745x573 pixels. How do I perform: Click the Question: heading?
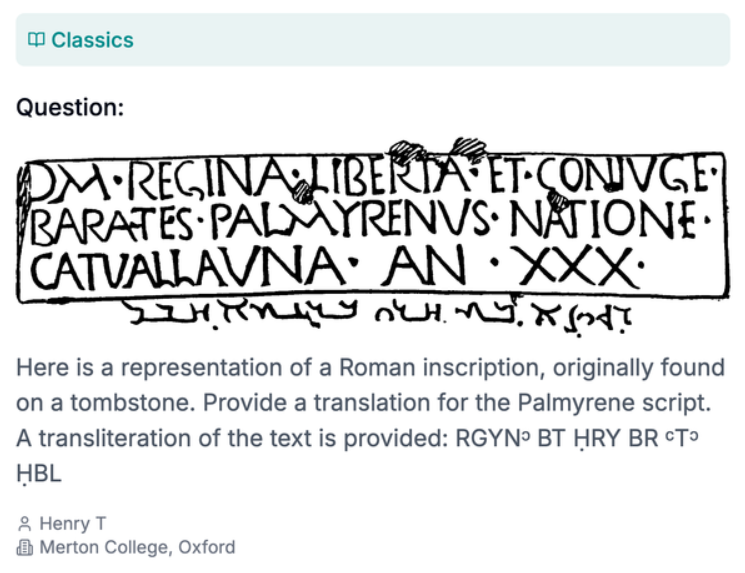70,107
